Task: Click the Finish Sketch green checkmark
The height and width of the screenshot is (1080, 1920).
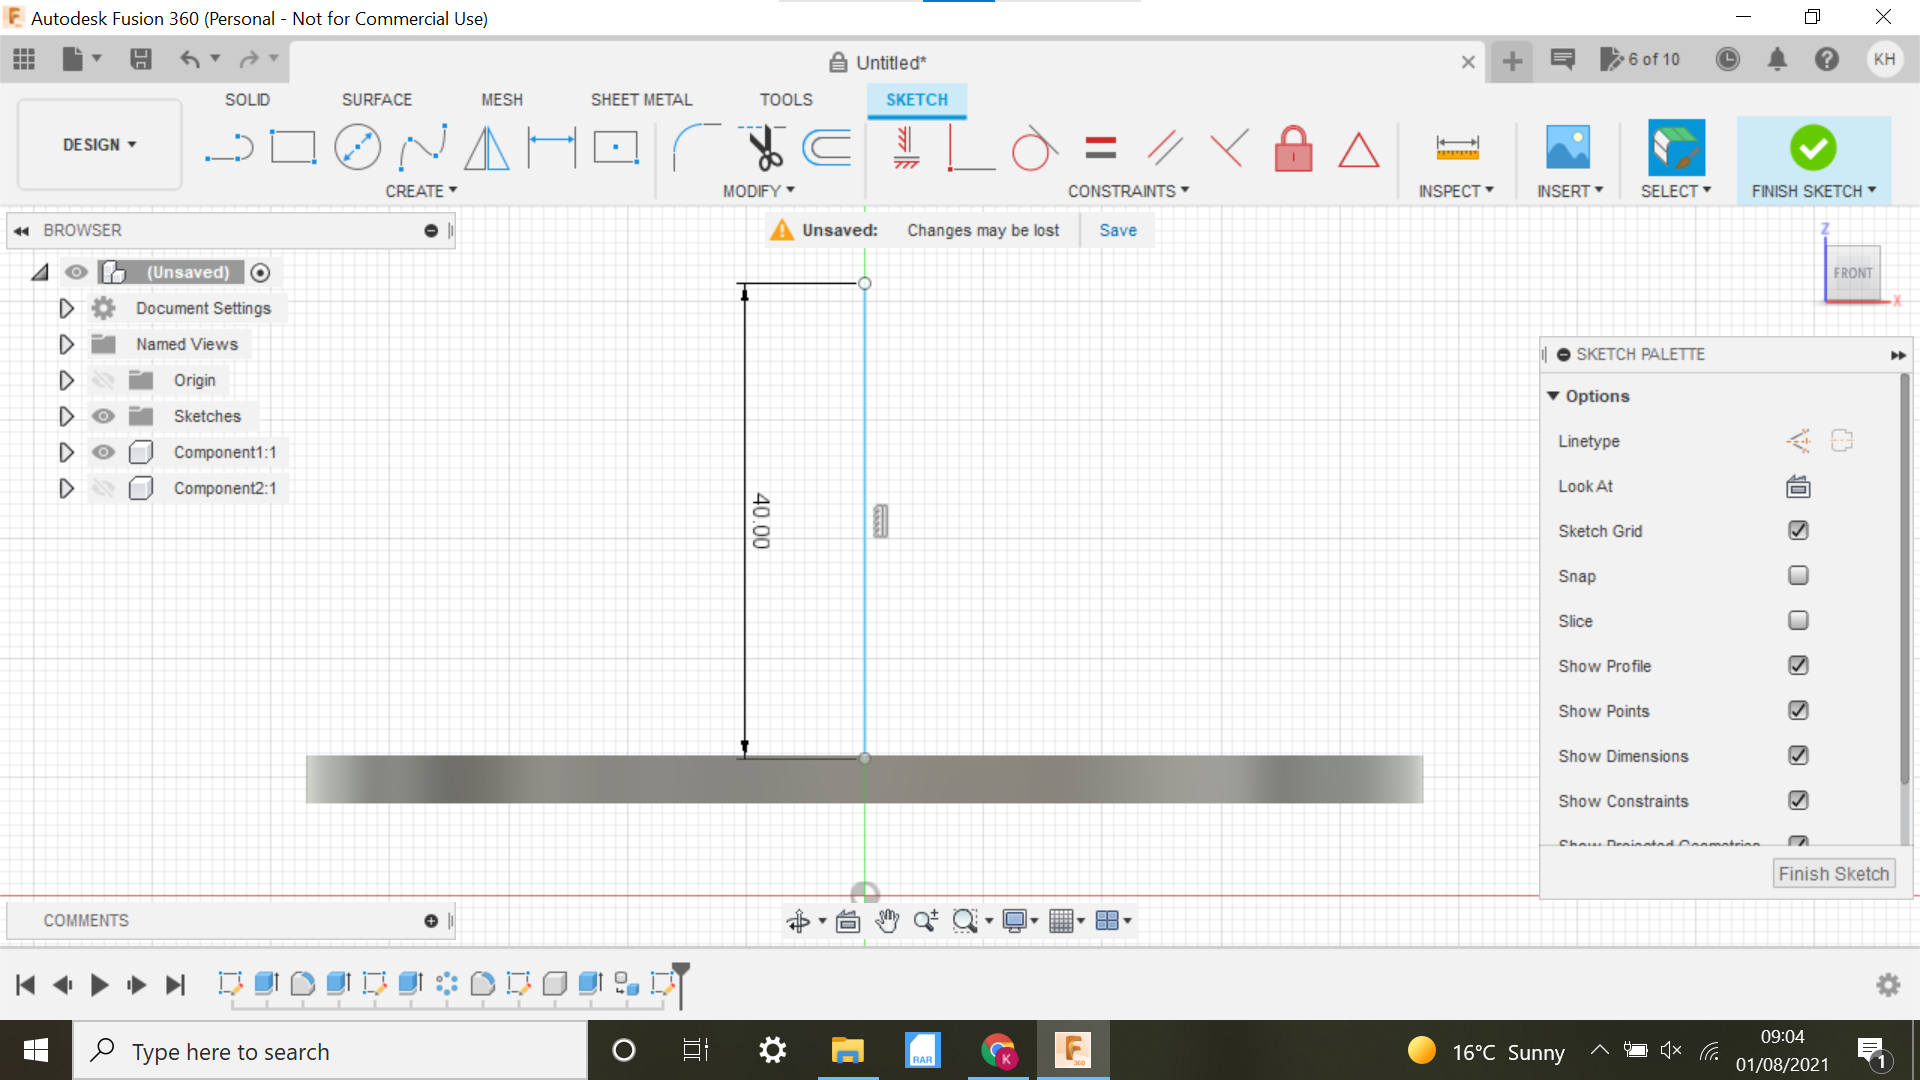Action: [1812, 146]
